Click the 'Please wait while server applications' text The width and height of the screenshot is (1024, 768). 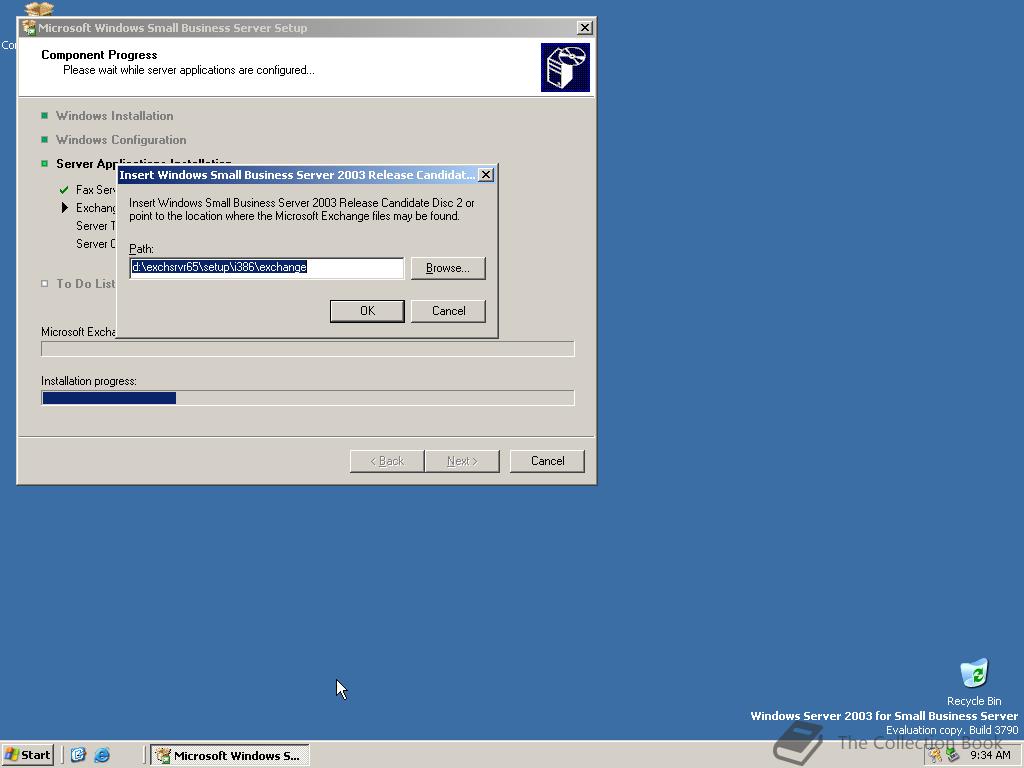click(189, 70)
